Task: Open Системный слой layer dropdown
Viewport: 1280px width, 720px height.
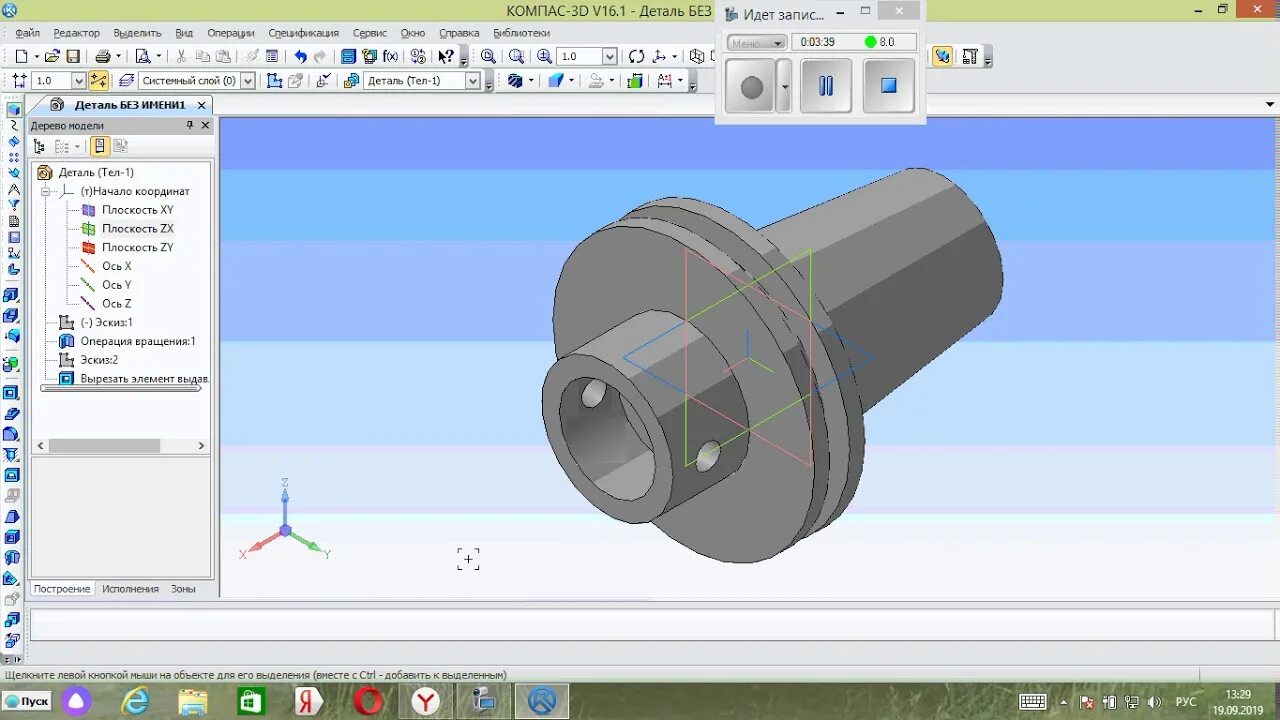Action: coord(247,80)
